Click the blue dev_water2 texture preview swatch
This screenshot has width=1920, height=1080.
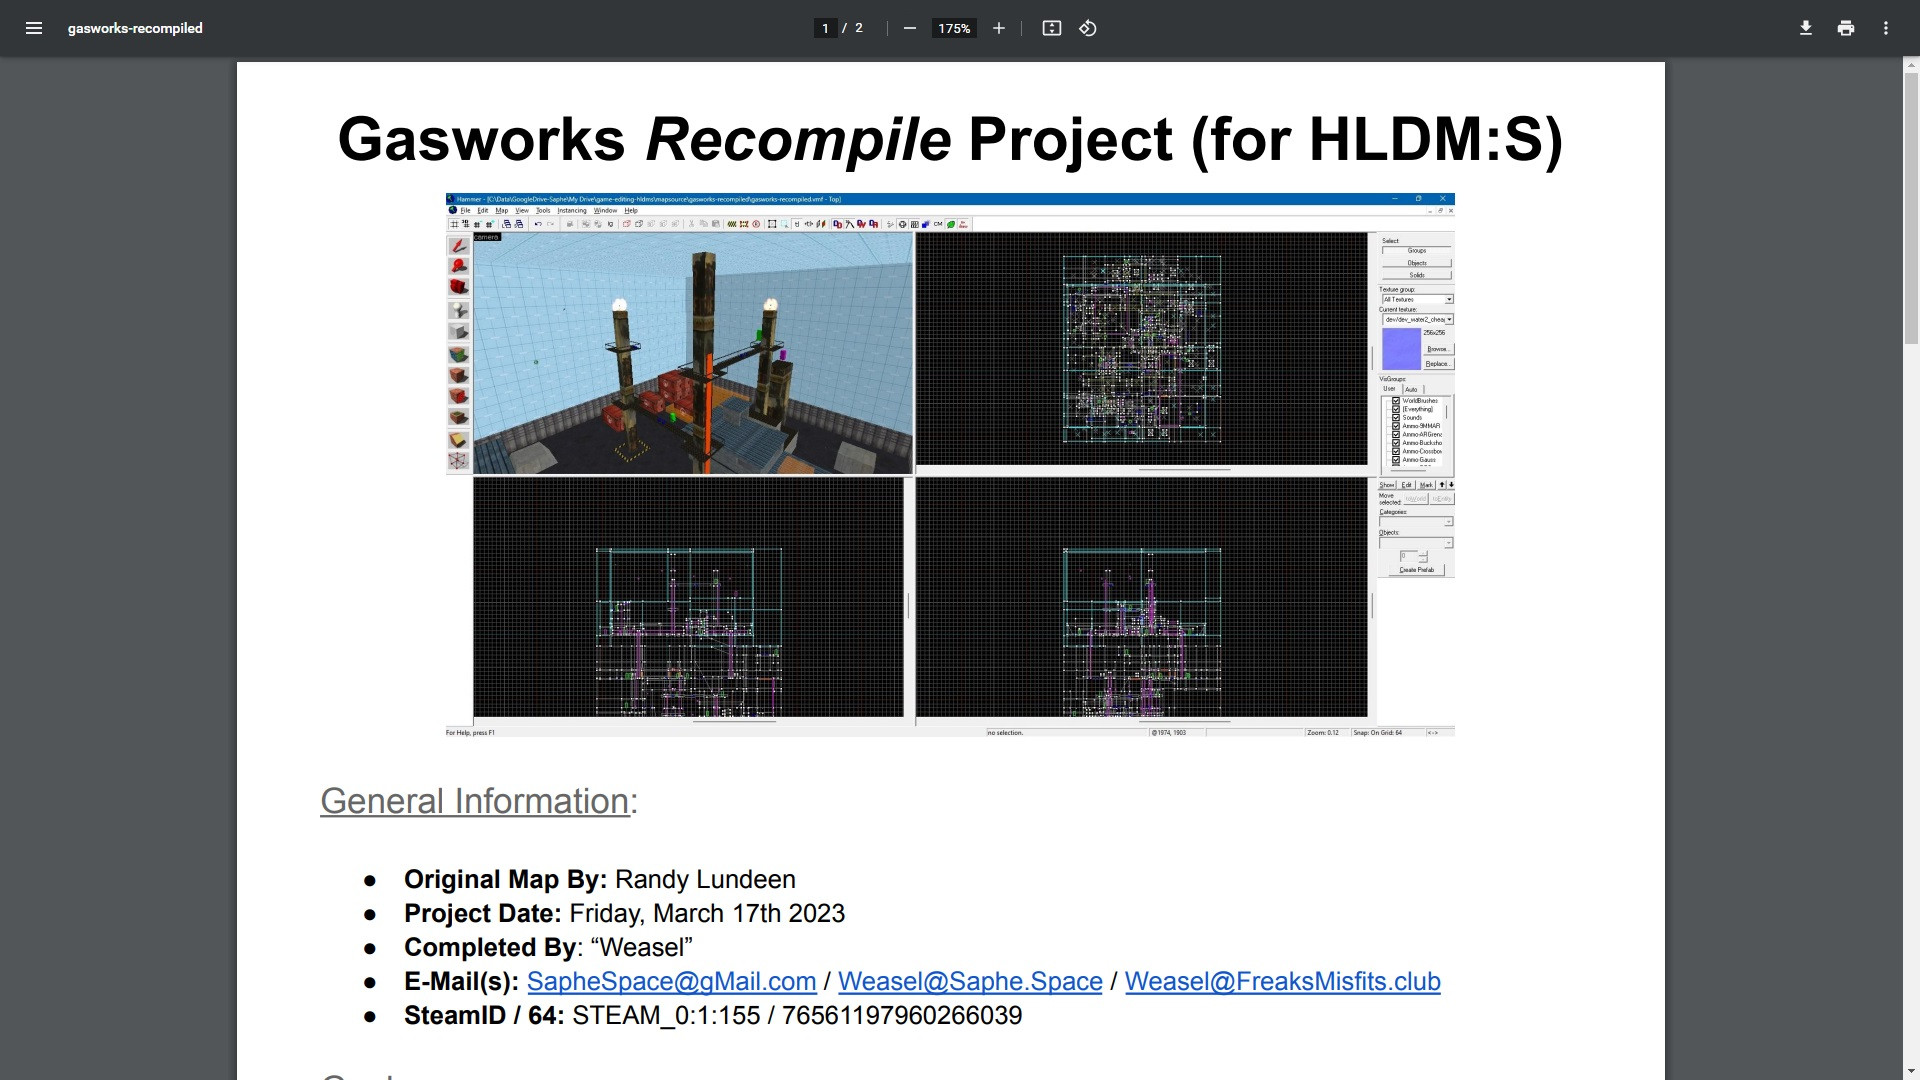click(1400, 348)
